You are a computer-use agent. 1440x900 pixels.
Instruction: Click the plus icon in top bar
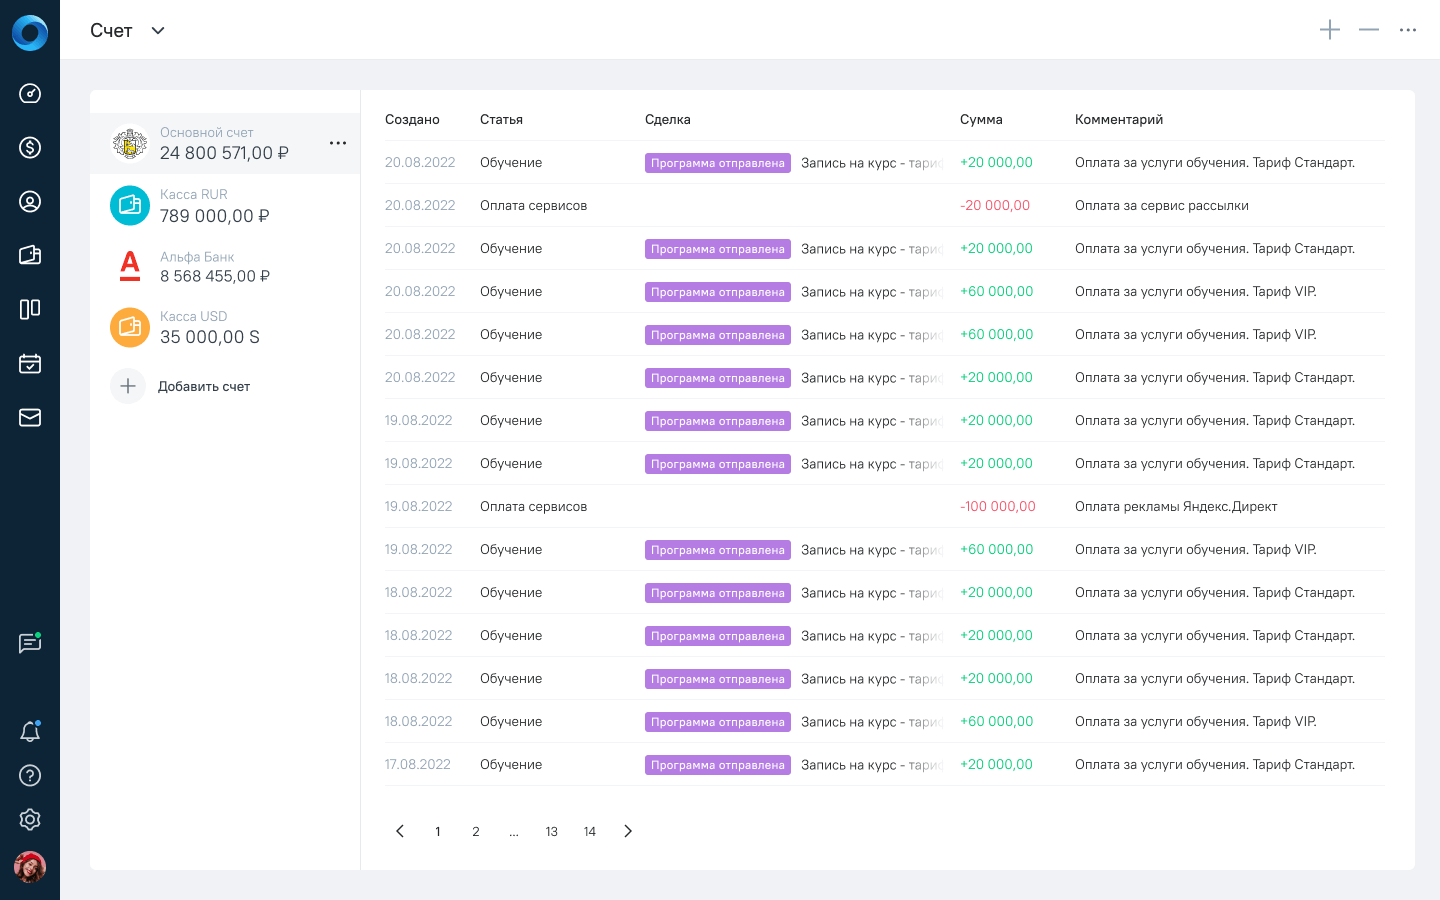coord(1330,30)
